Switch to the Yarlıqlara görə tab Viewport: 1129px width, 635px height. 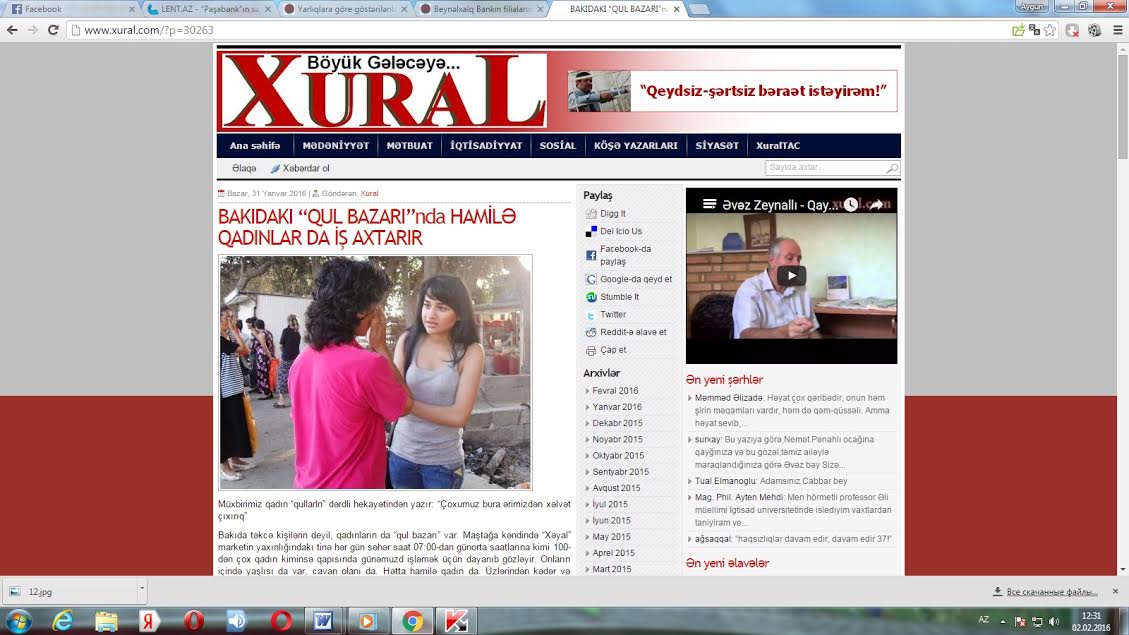[345, 9]
